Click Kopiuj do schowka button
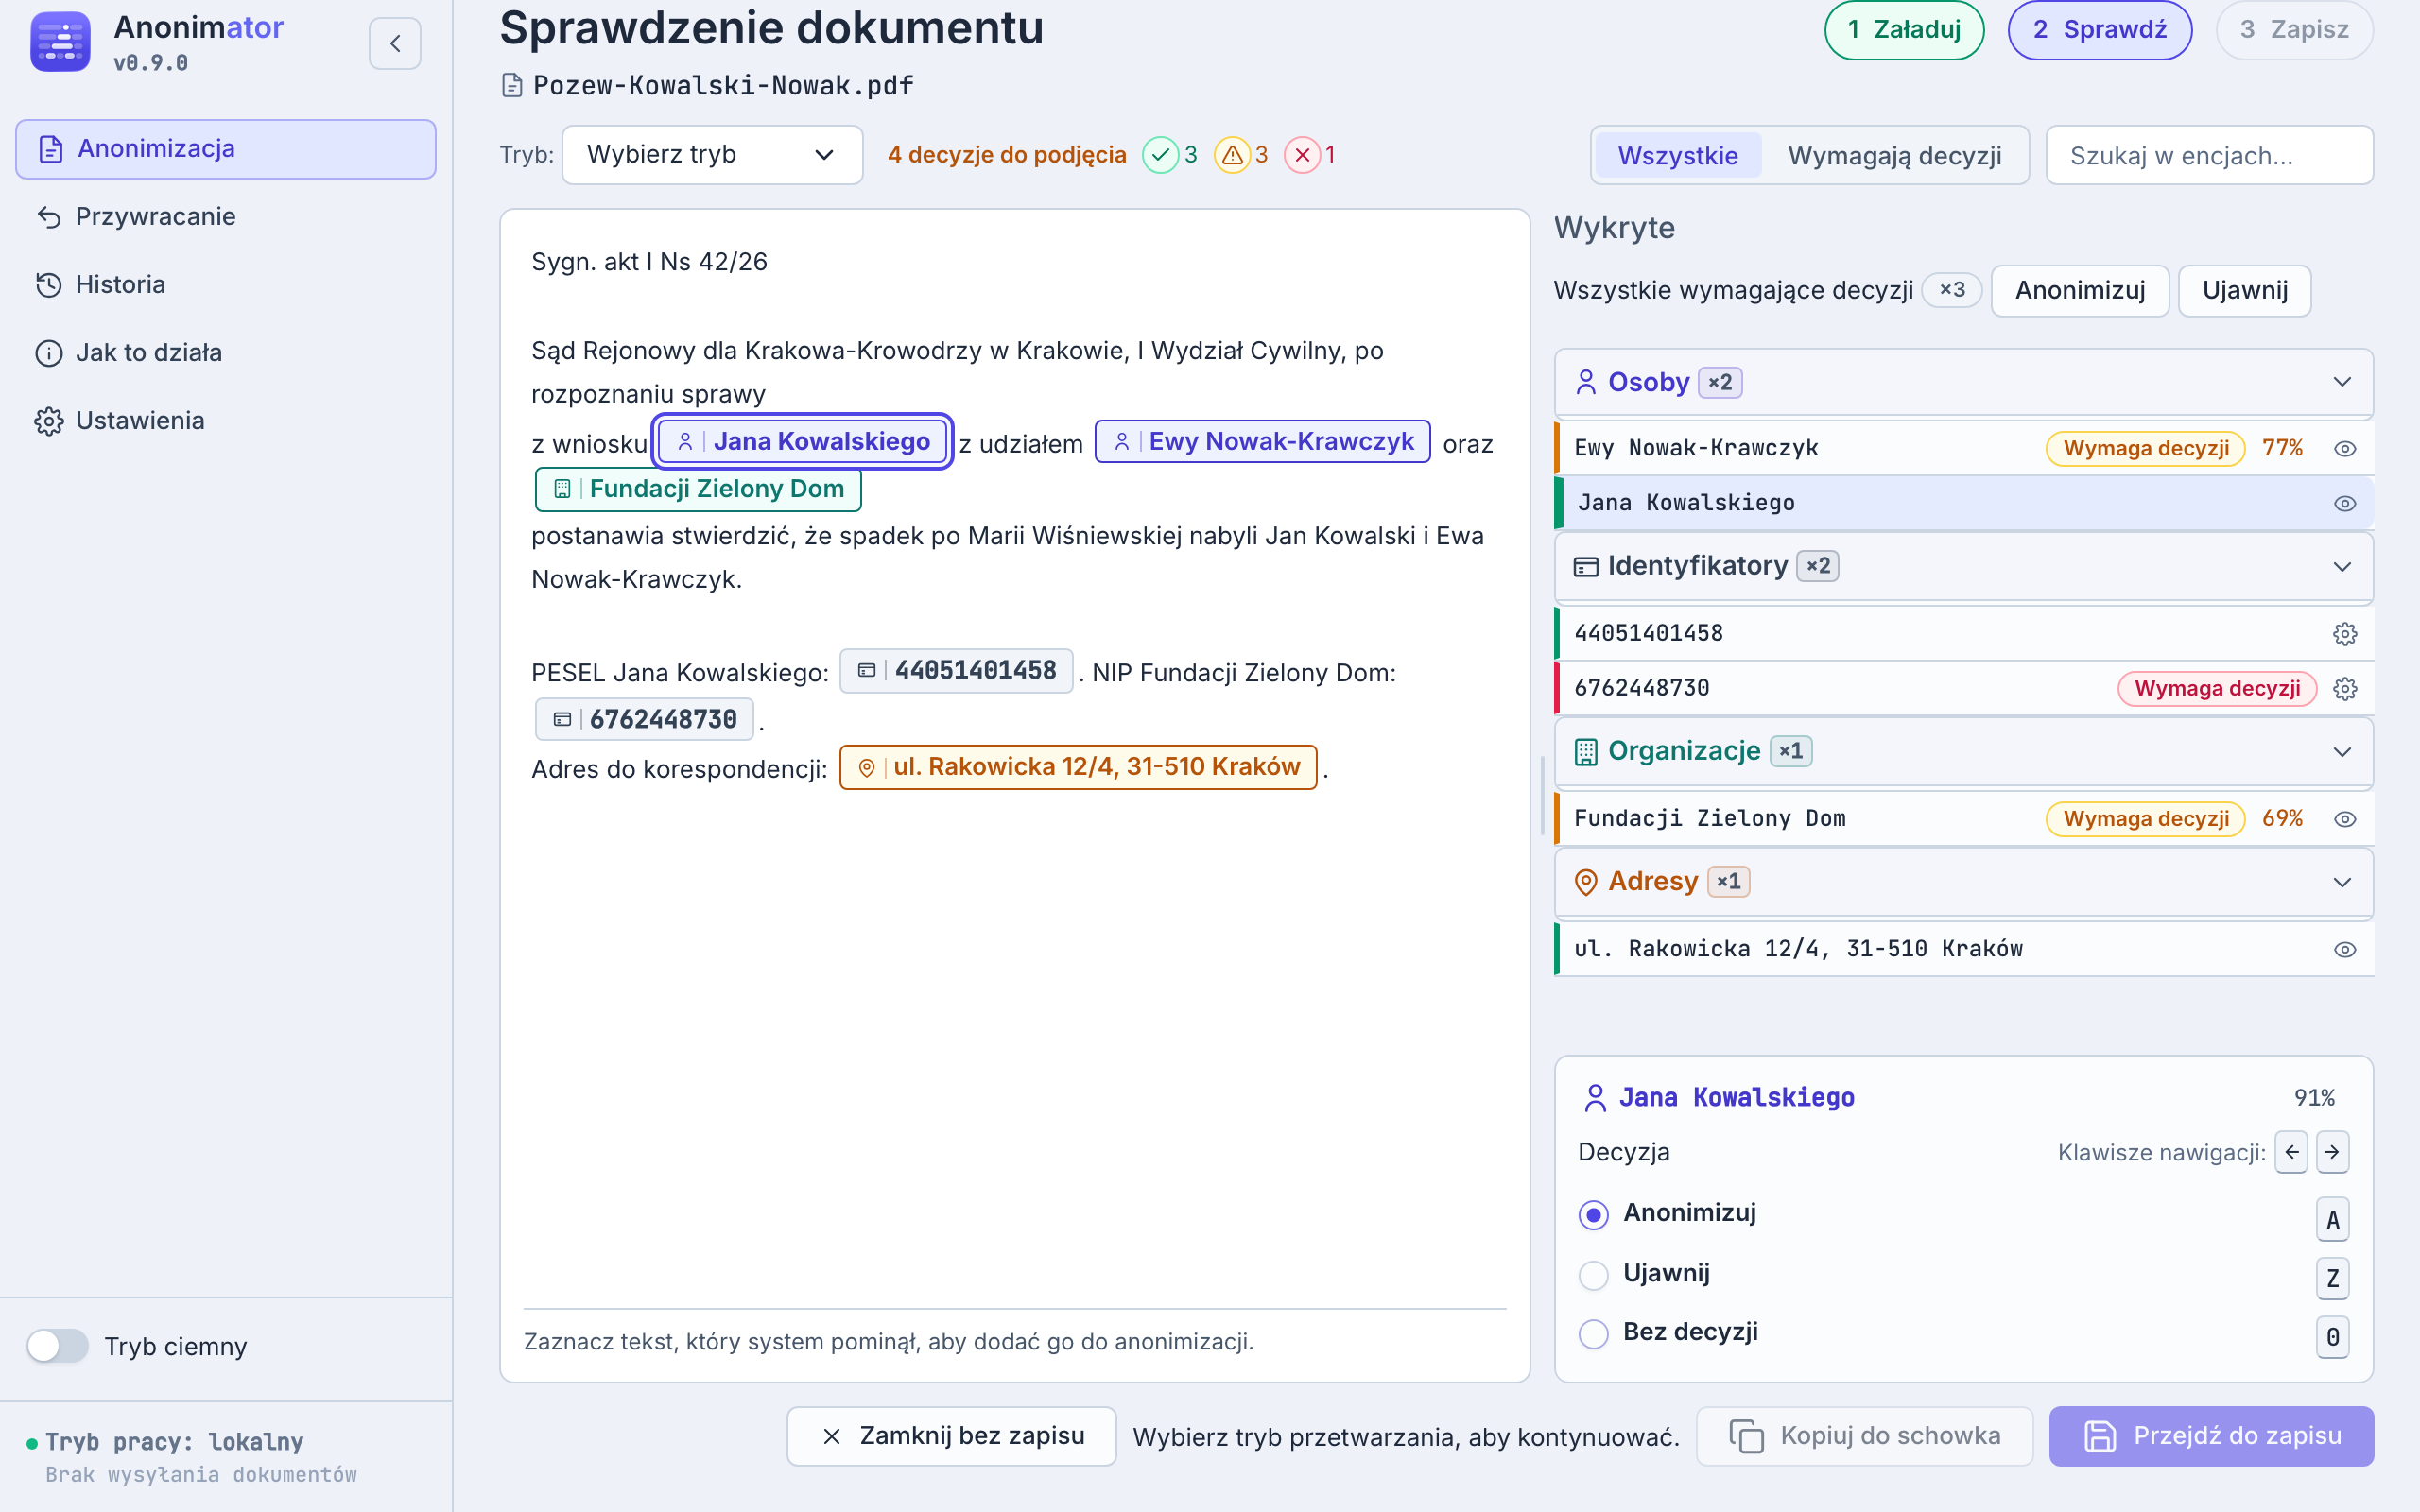 click(x=1864, y=1436)
